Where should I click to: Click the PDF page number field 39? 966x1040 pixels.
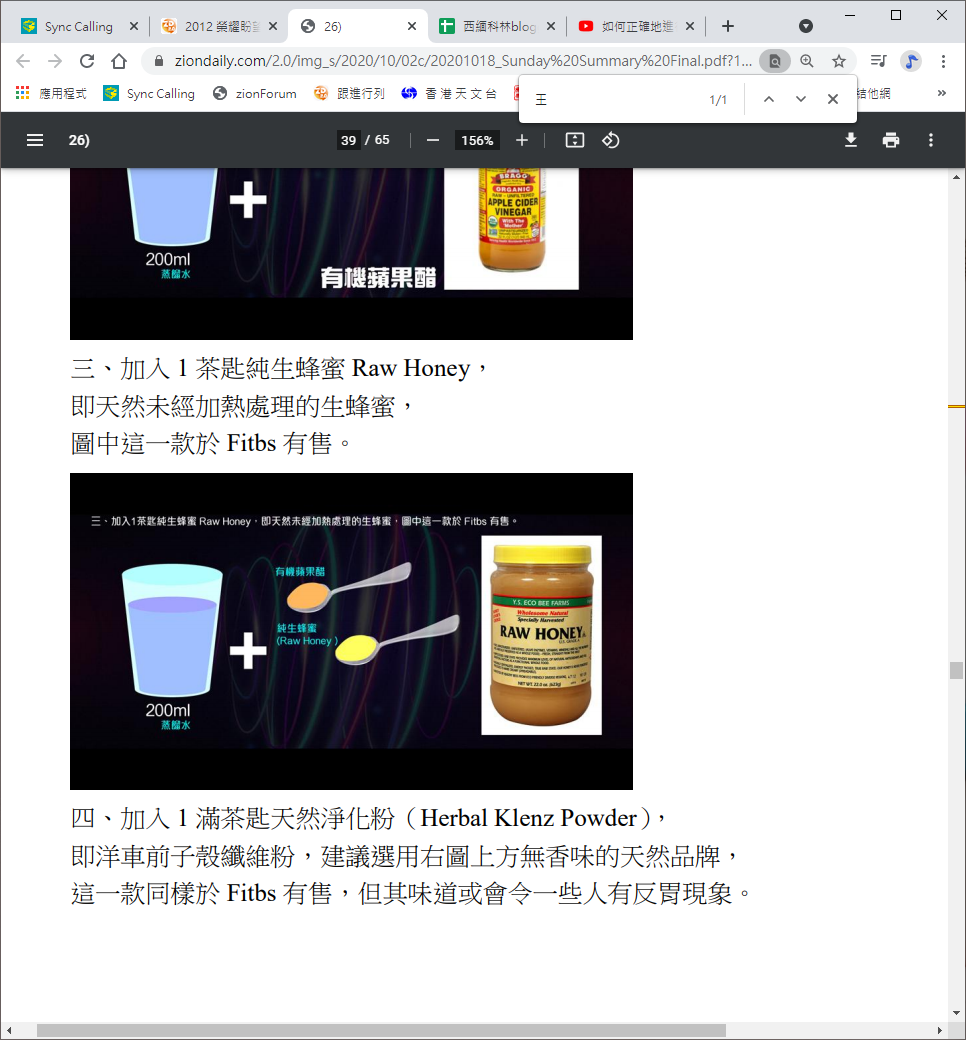tap(348, 140)
